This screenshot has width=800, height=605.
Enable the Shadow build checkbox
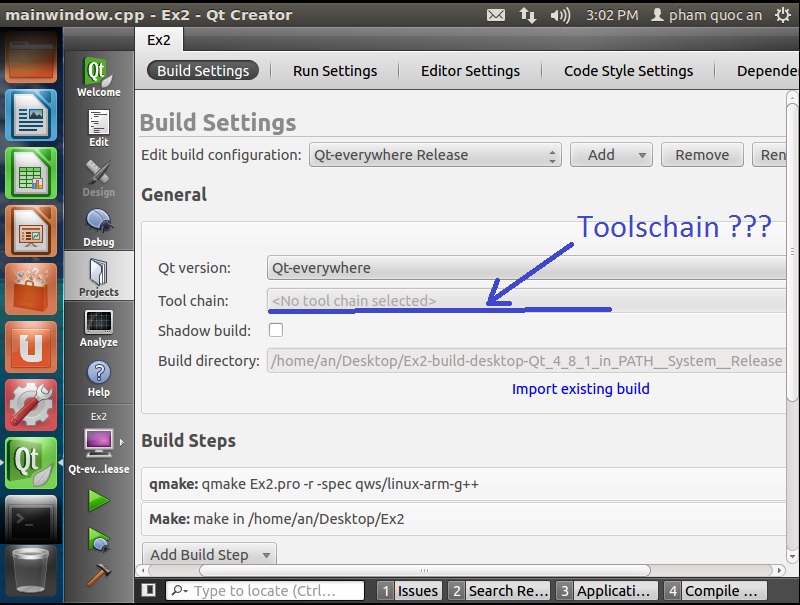(276, 330)
